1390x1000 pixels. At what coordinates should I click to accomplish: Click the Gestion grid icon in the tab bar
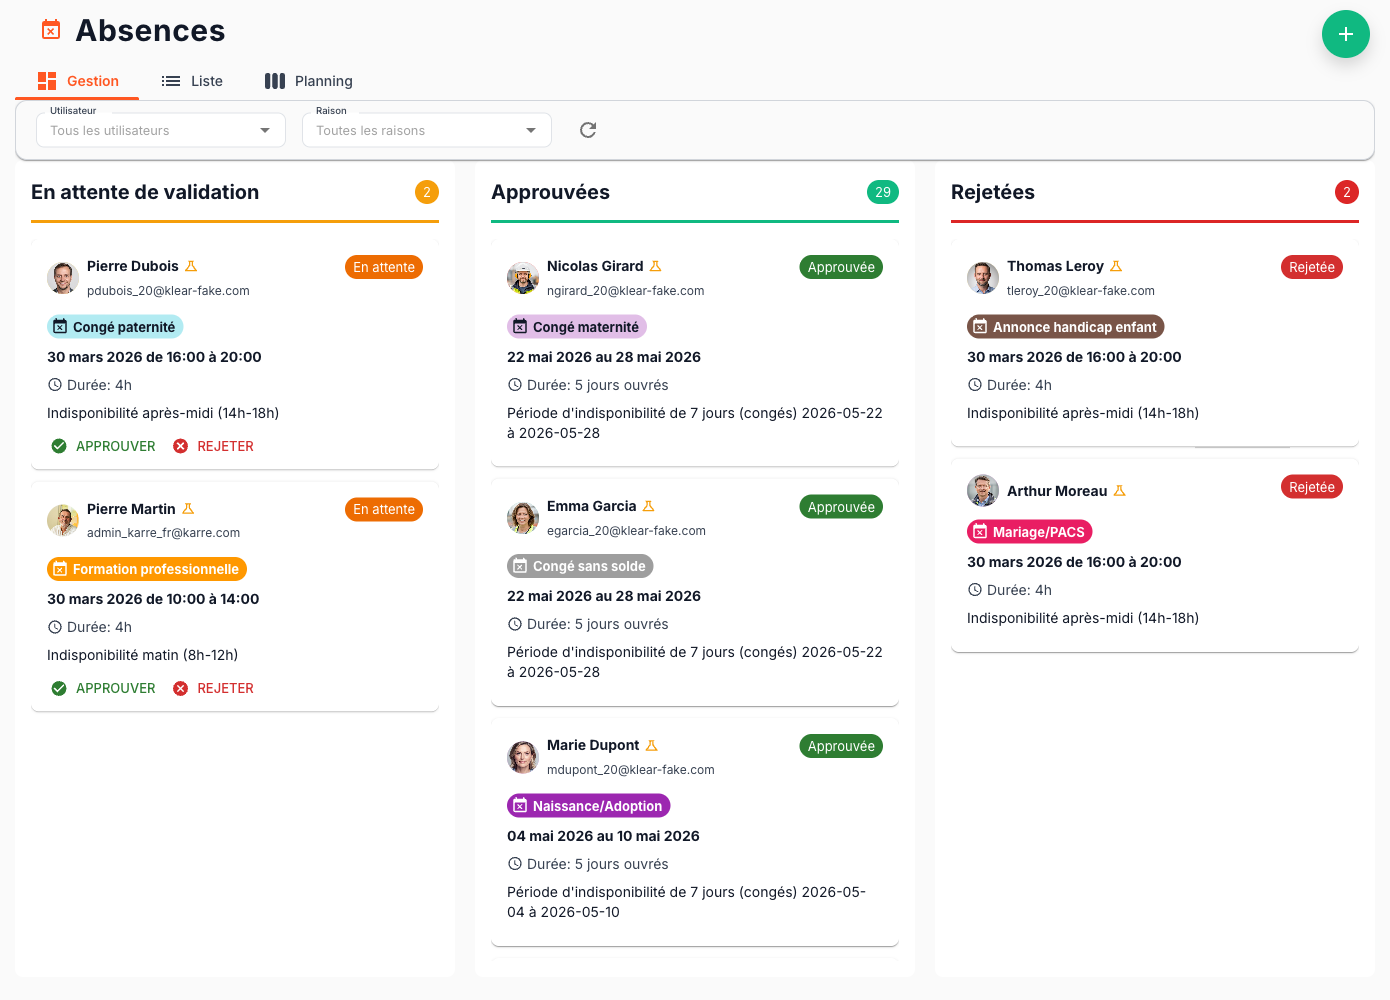[46, 80]
